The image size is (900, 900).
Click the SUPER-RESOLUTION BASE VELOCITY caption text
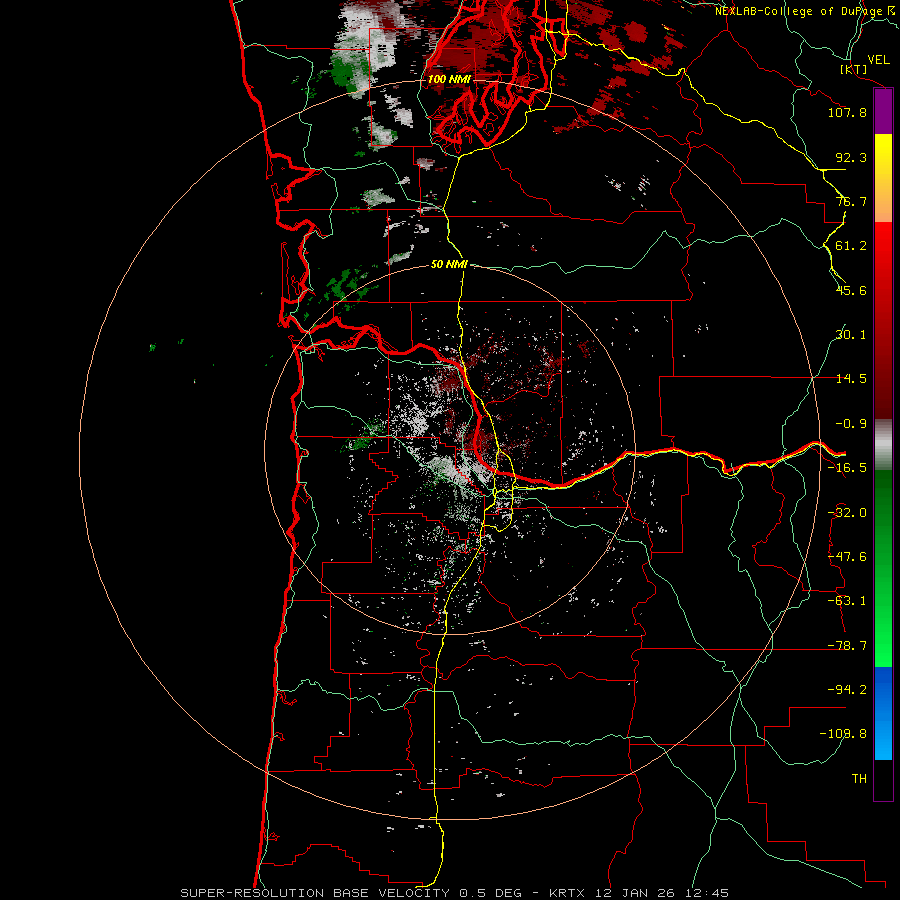point(315,893)
